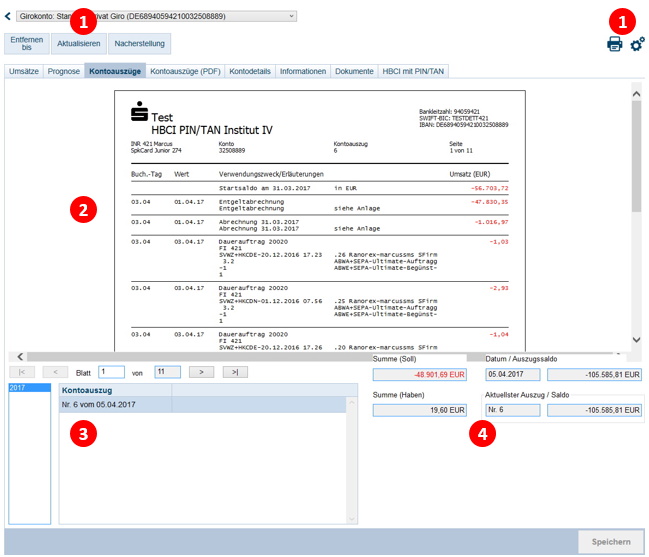
Task: Click the back arrow beside account selector
Action: [9, 16]
